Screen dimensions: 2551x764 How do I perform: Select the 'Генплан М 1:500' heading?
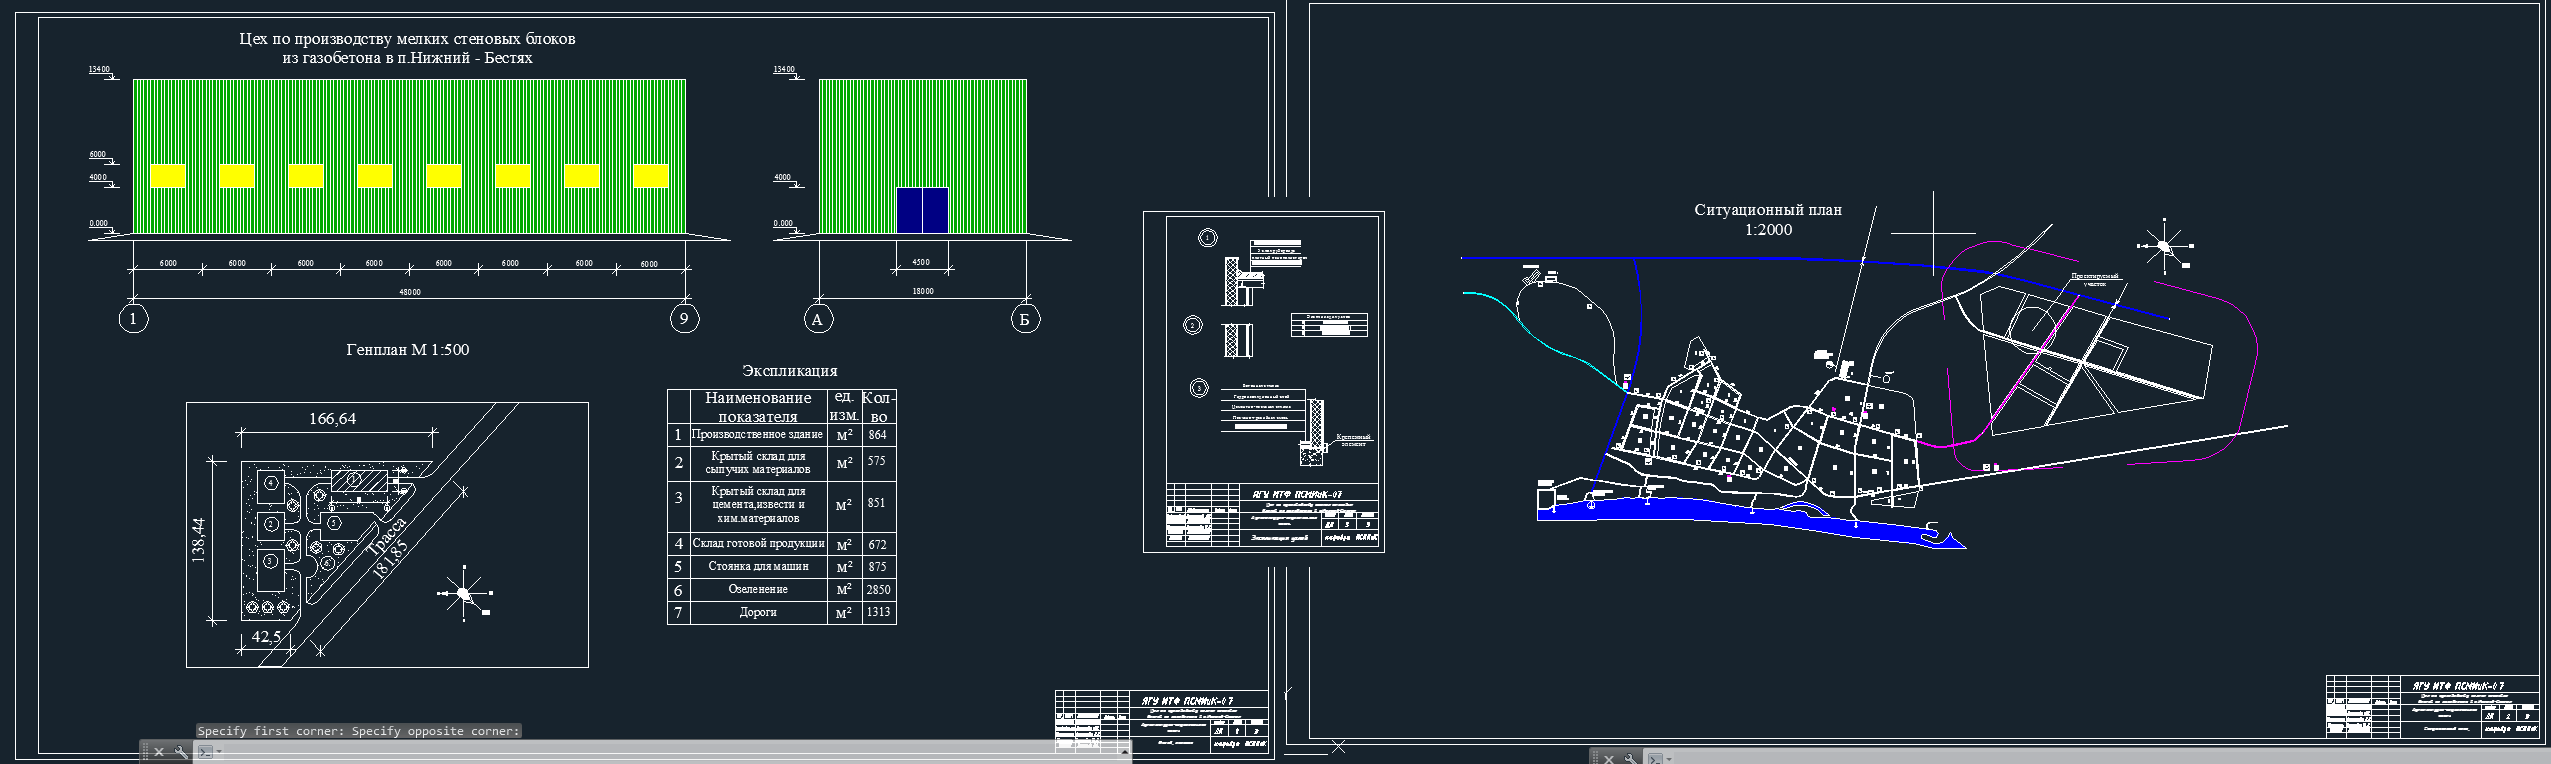(407, 350)
